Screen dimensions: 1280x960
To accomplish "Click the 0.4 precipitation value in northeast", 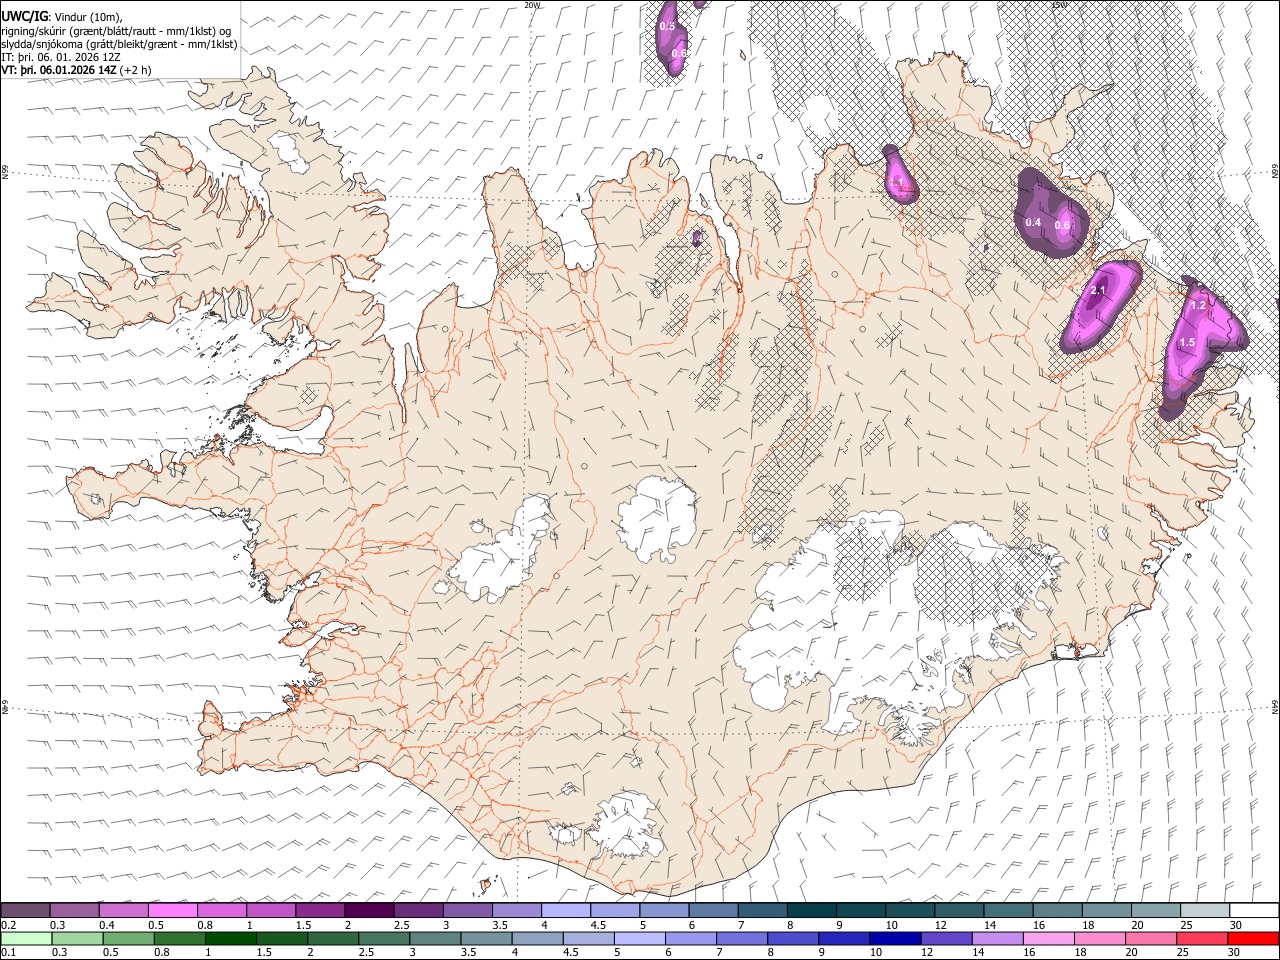I will (x=1033, y=223).
